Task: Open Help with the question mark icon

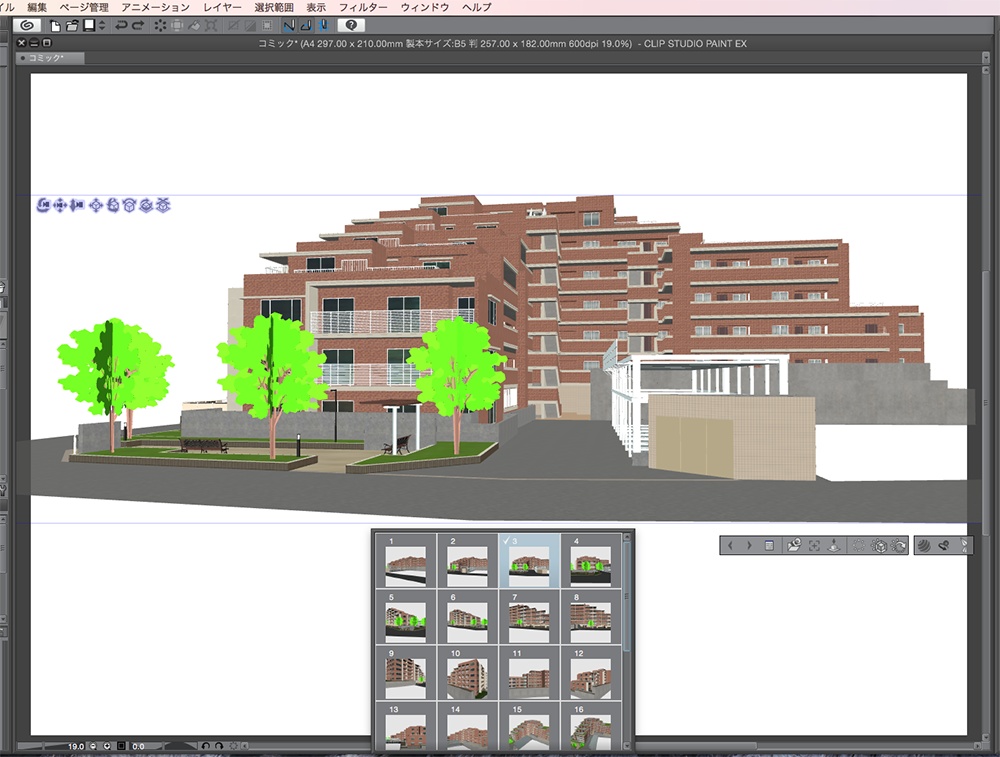Action: (351, 26)
